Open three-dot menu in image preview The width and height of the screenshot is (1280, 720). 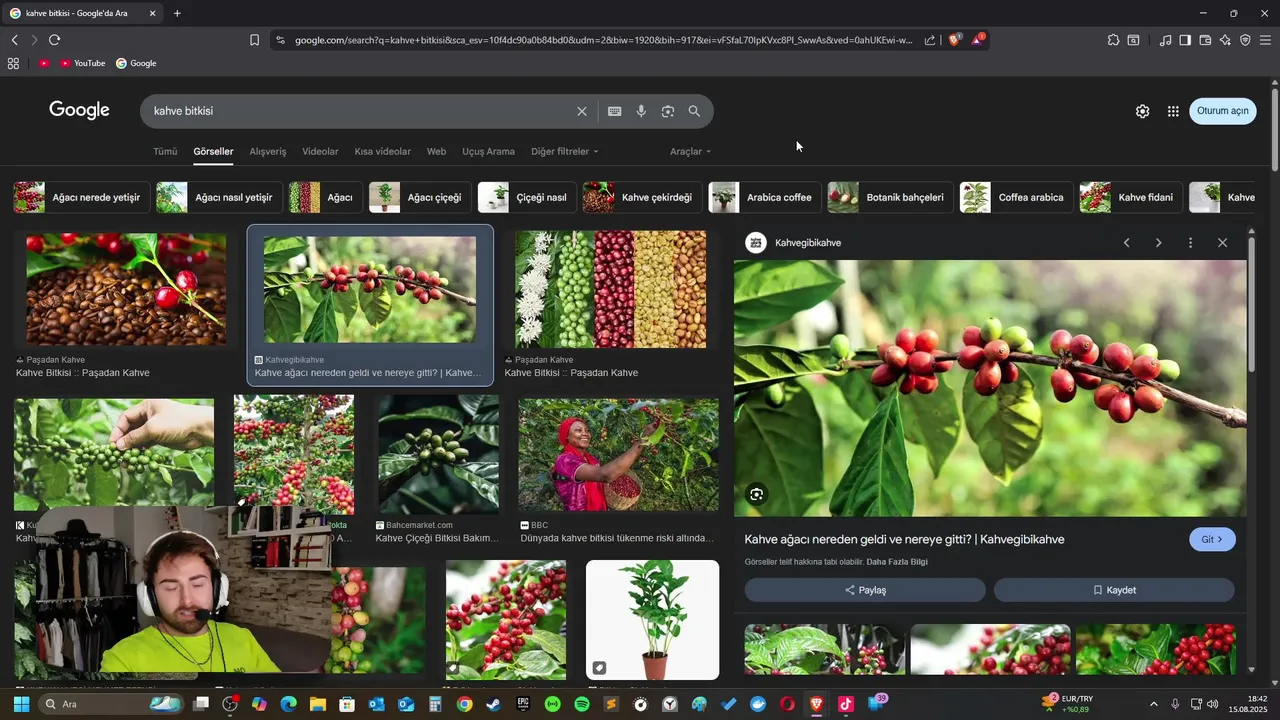coord(1190,243)
